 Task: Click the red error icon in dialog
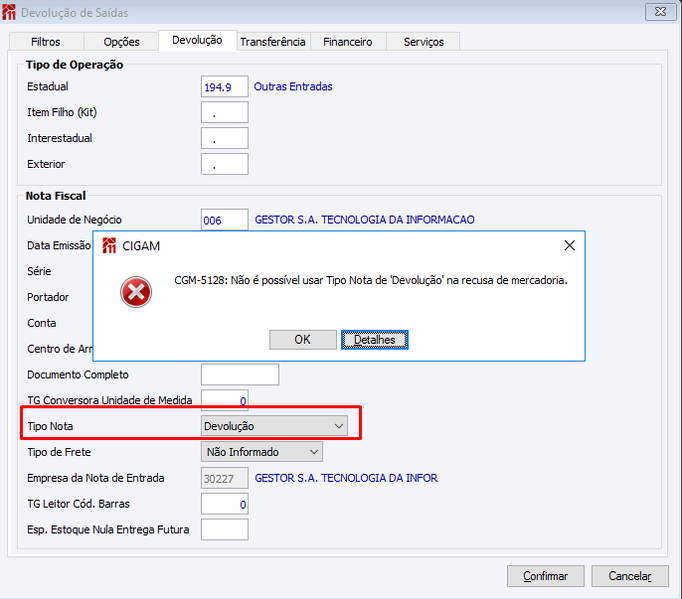[x=136, y=292]
